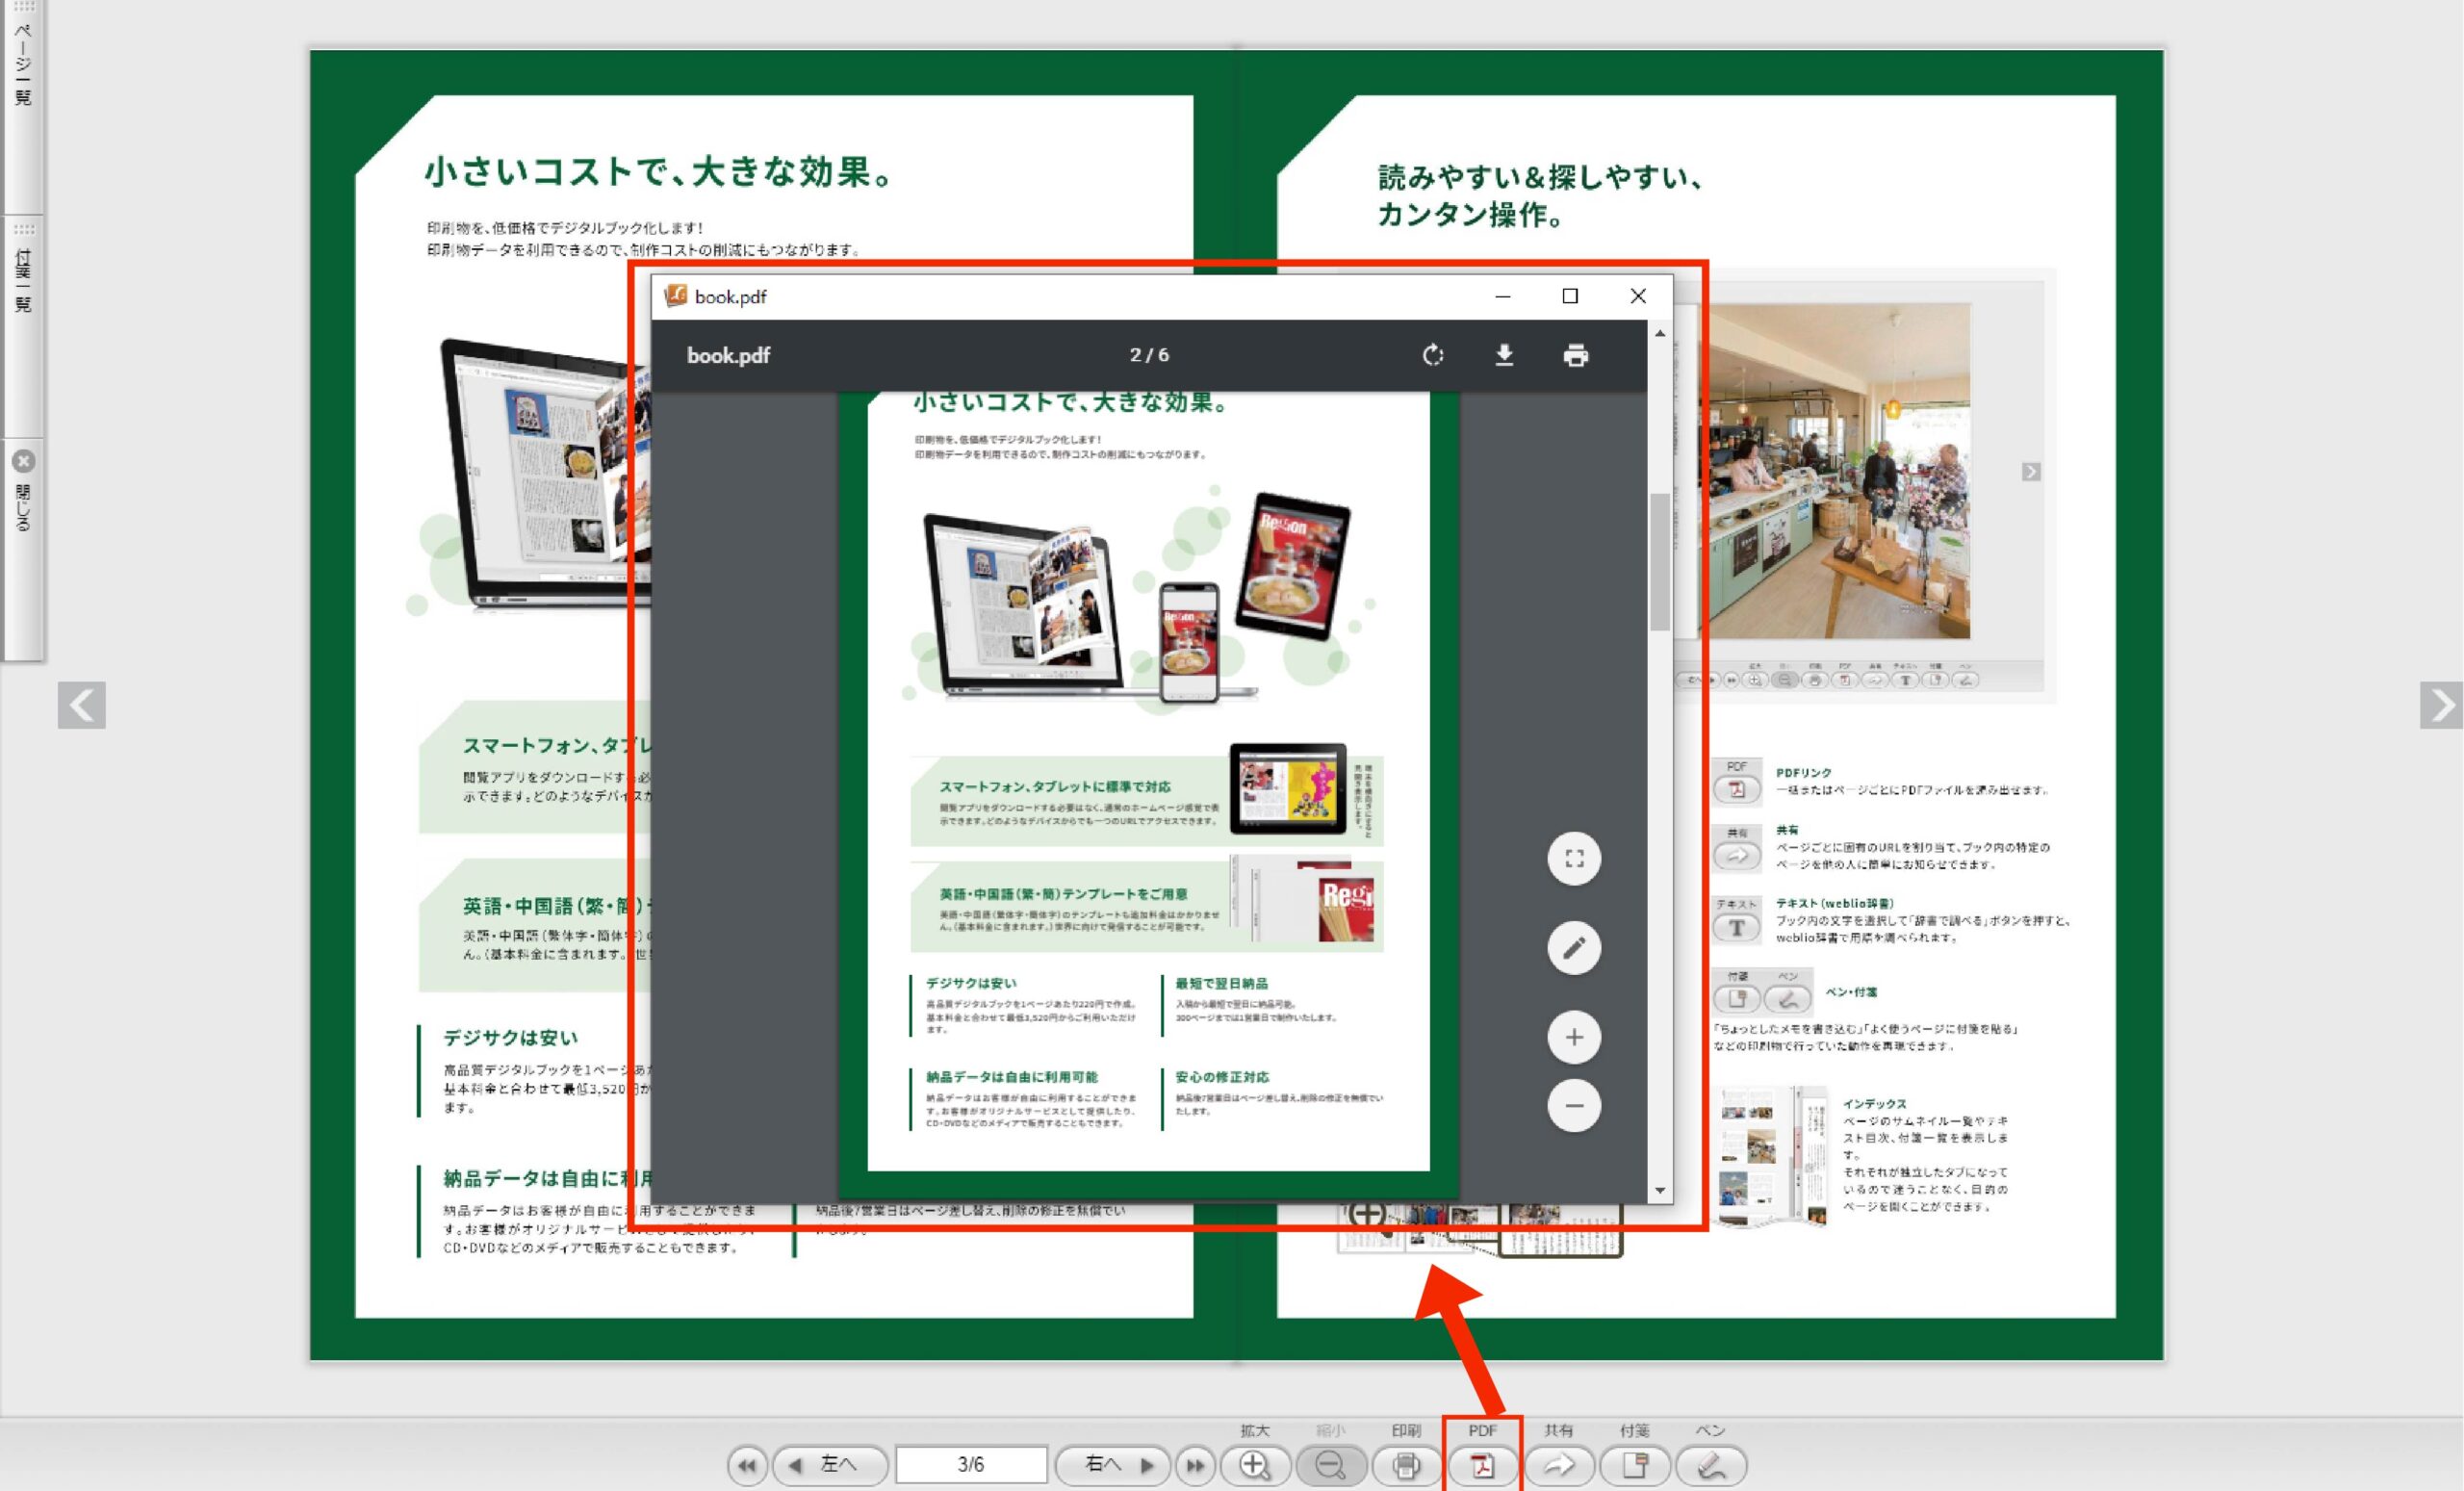2464x1491 pixels.
Task: Export as PDF using the PDF toolbar icon
Action: pos(1484,1466)
